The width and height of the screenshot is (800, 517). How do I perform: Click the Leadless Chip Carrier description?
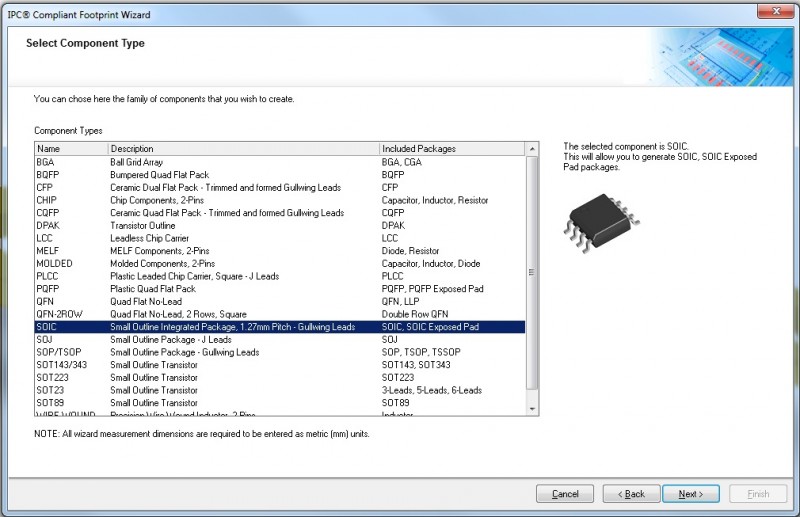pyautogui.click(x=149, y=238)
